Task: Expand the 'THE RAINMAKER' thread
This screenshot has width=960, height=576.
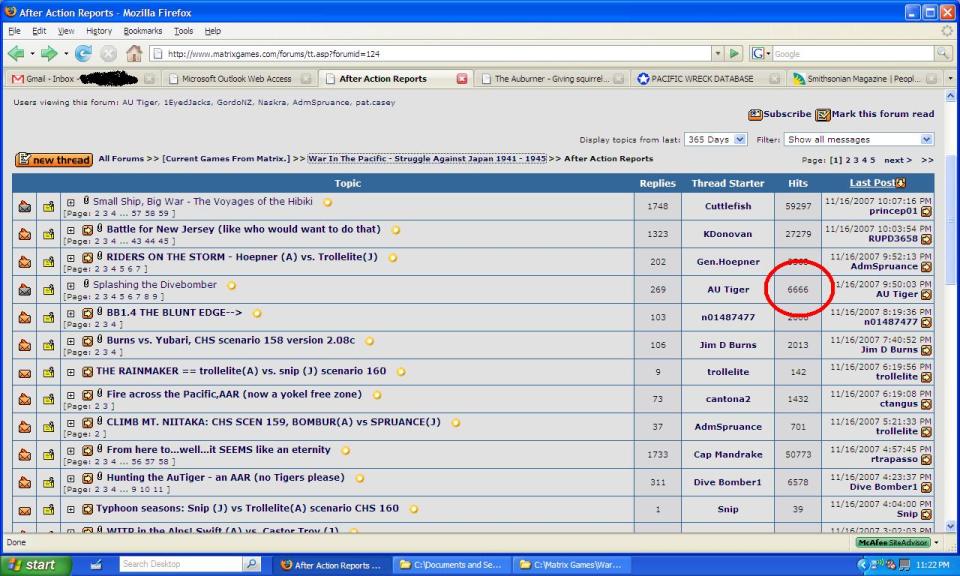Action: click(x=70, y=372)
